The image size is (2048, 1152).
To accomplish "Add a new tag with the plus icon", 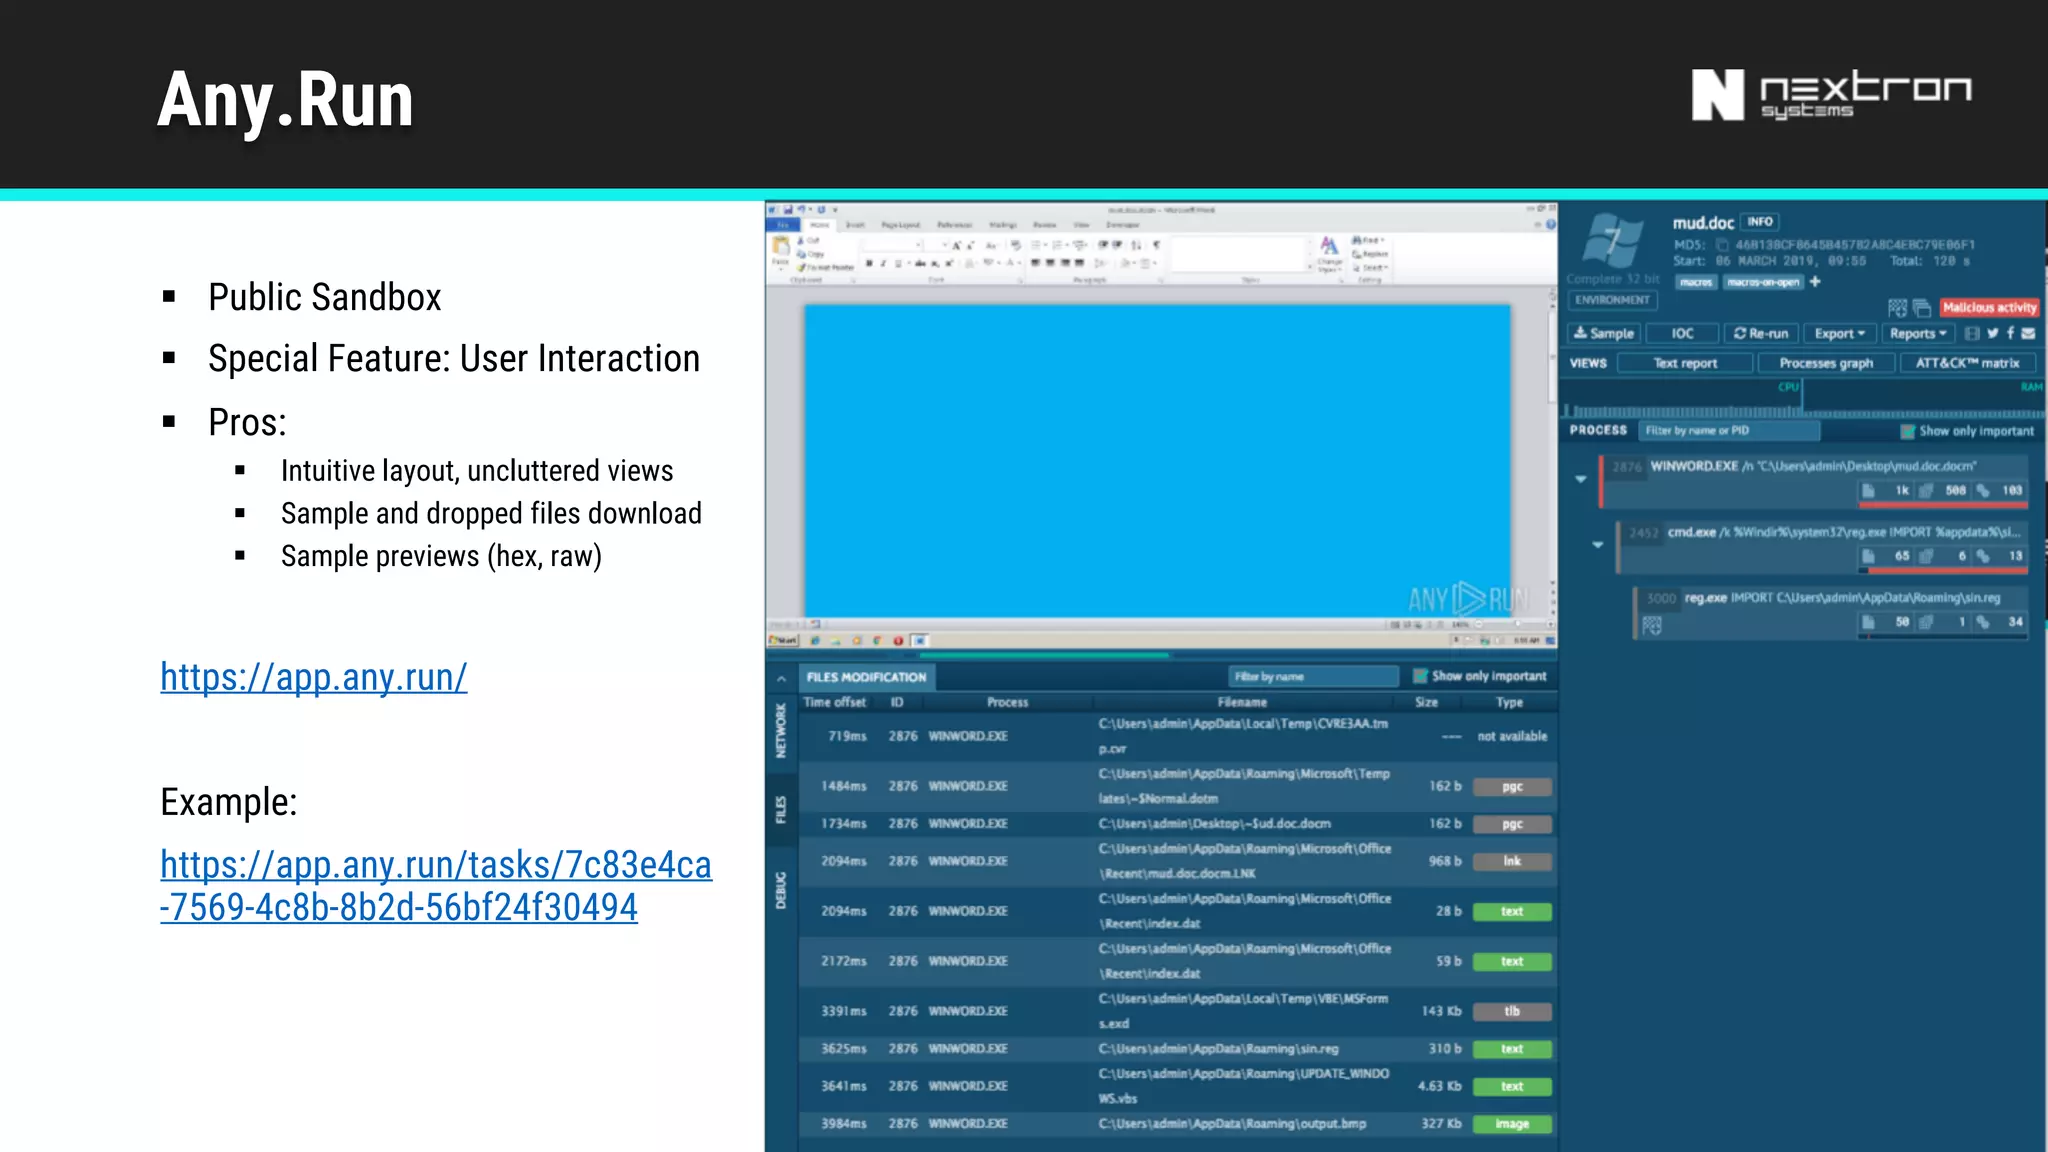I will tap(1815, 282).
